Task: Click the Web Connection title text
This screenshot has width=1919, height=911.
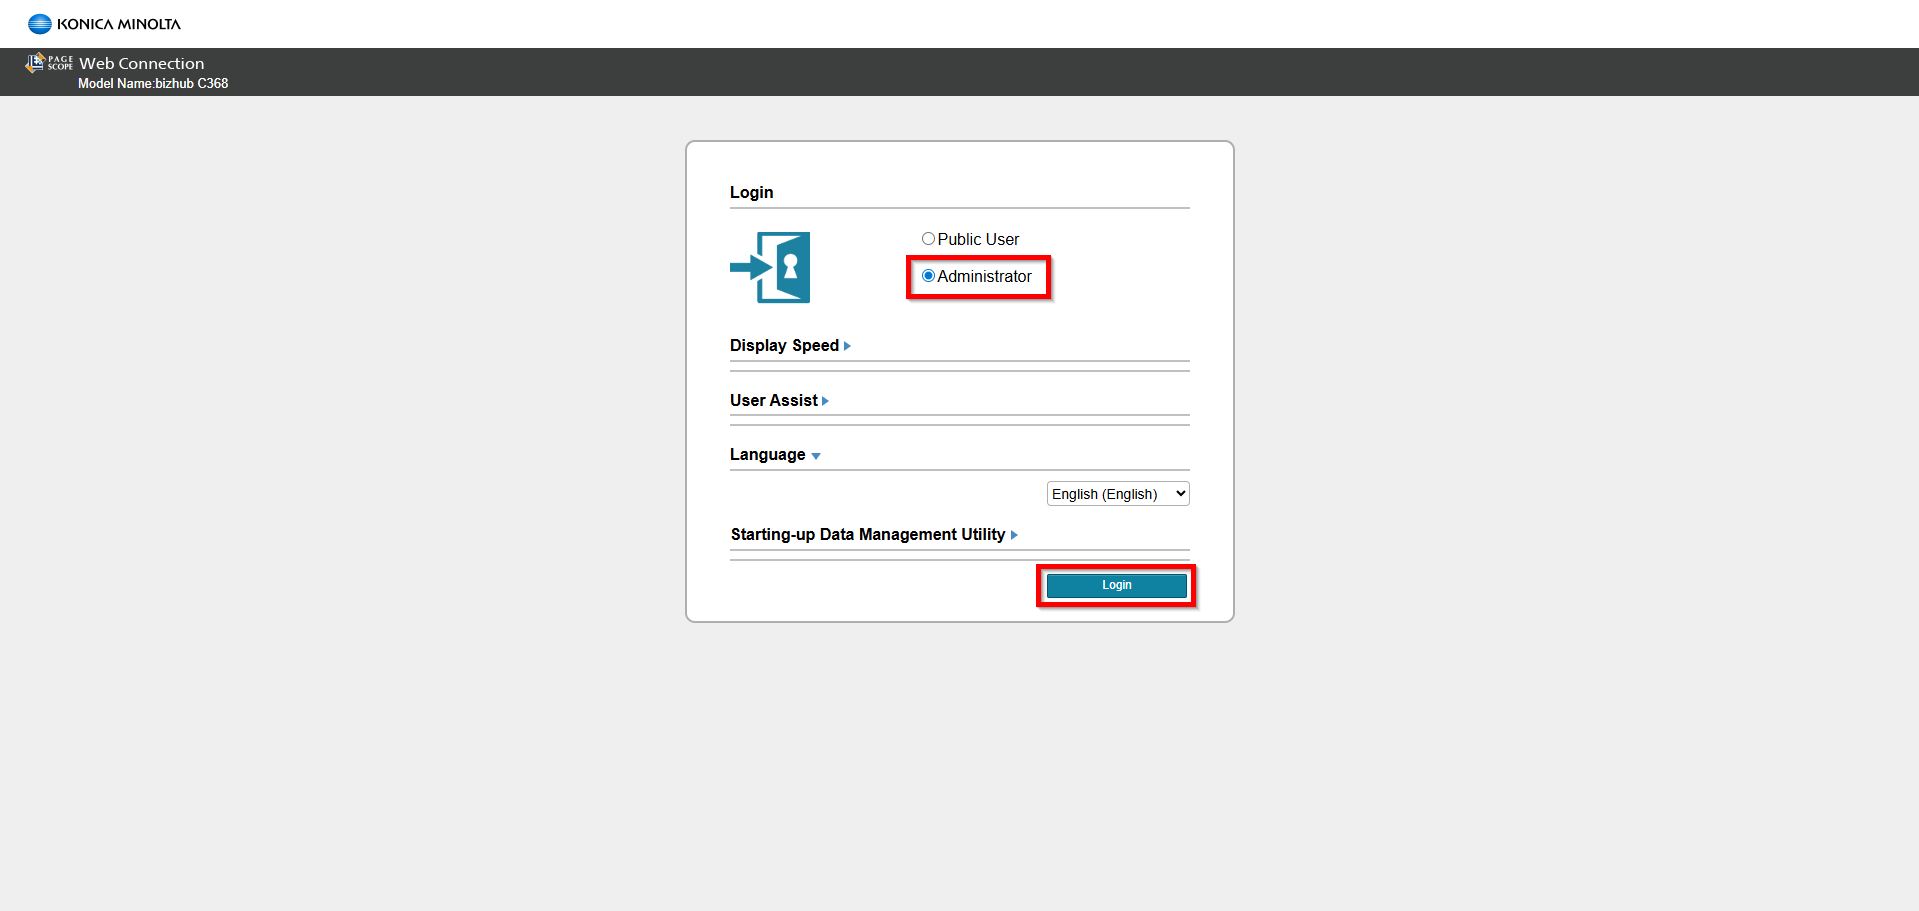Action: point(141,64)
